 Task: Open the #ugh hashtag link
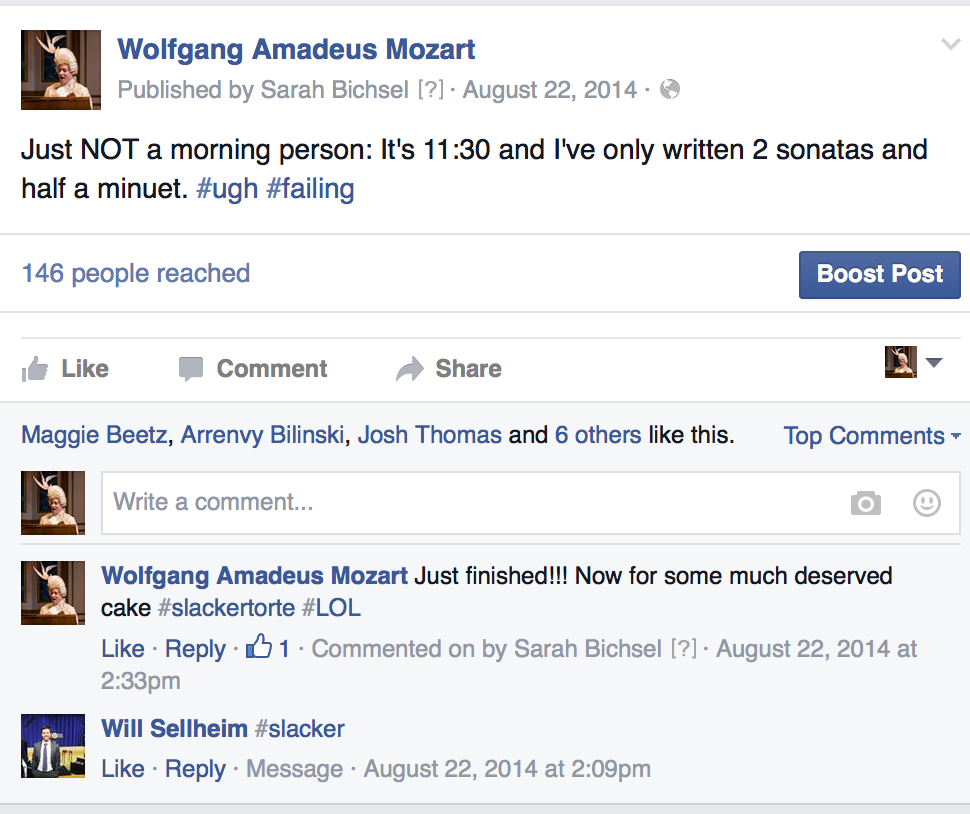227,189
